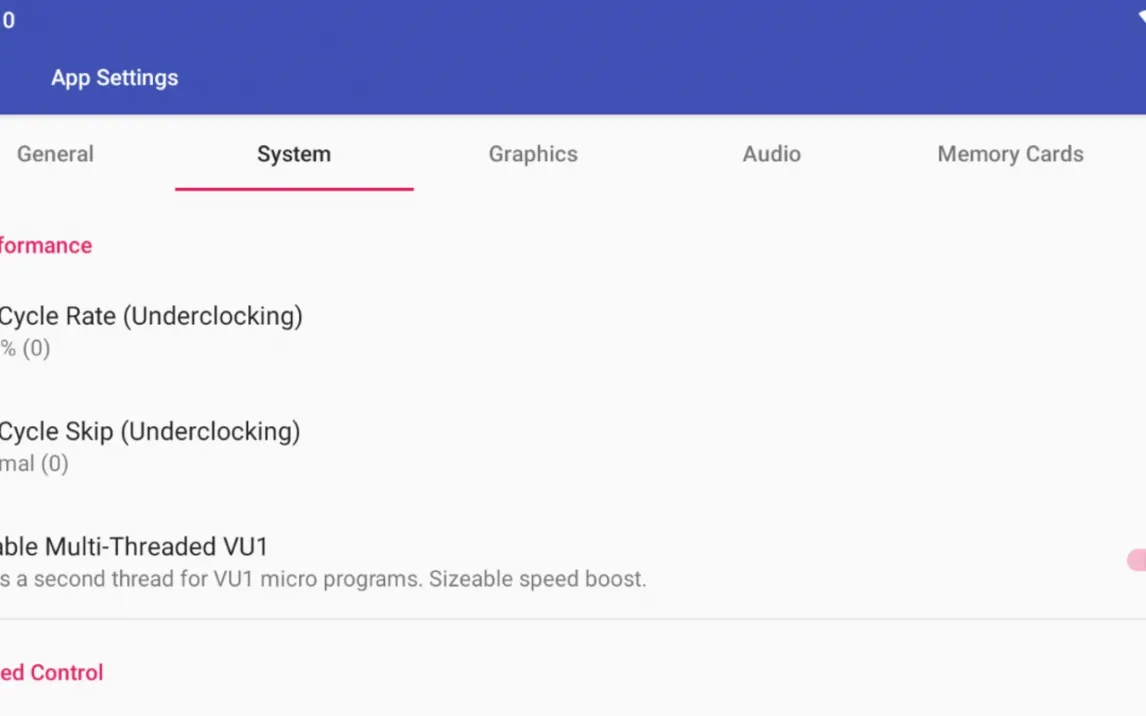Select the System tab

tap(294, 154)
